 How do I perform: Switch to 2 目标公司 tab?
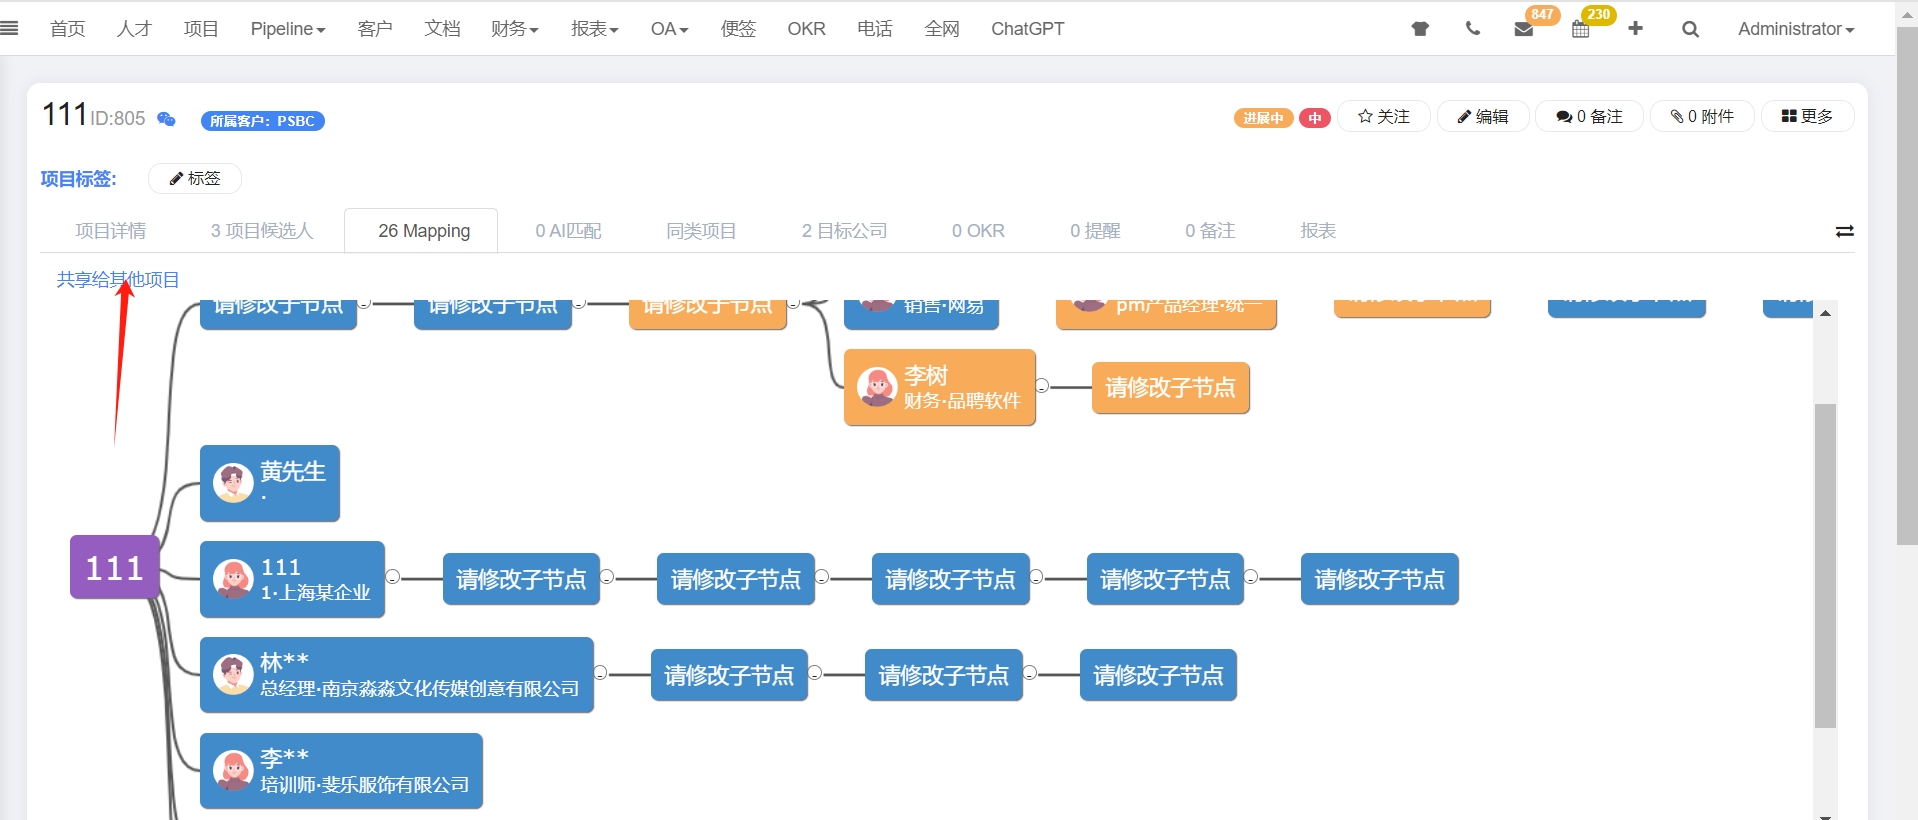click(x=844, y=231)
